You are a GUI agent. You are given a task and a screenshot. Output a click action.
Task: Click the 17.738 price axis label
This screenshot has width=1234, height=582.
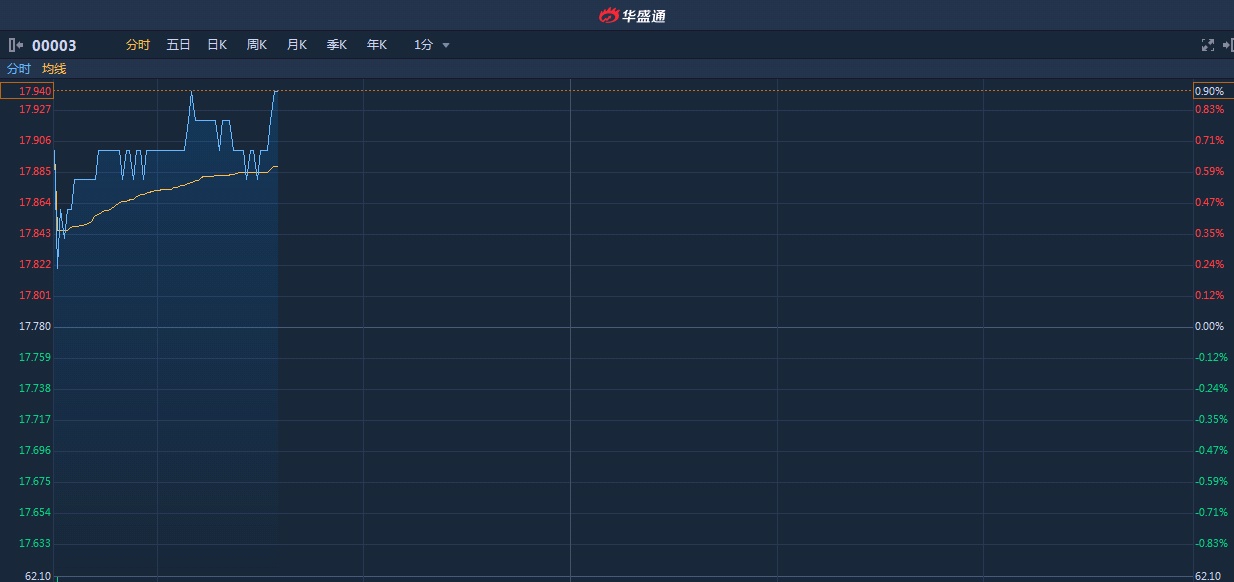point(35,388)
